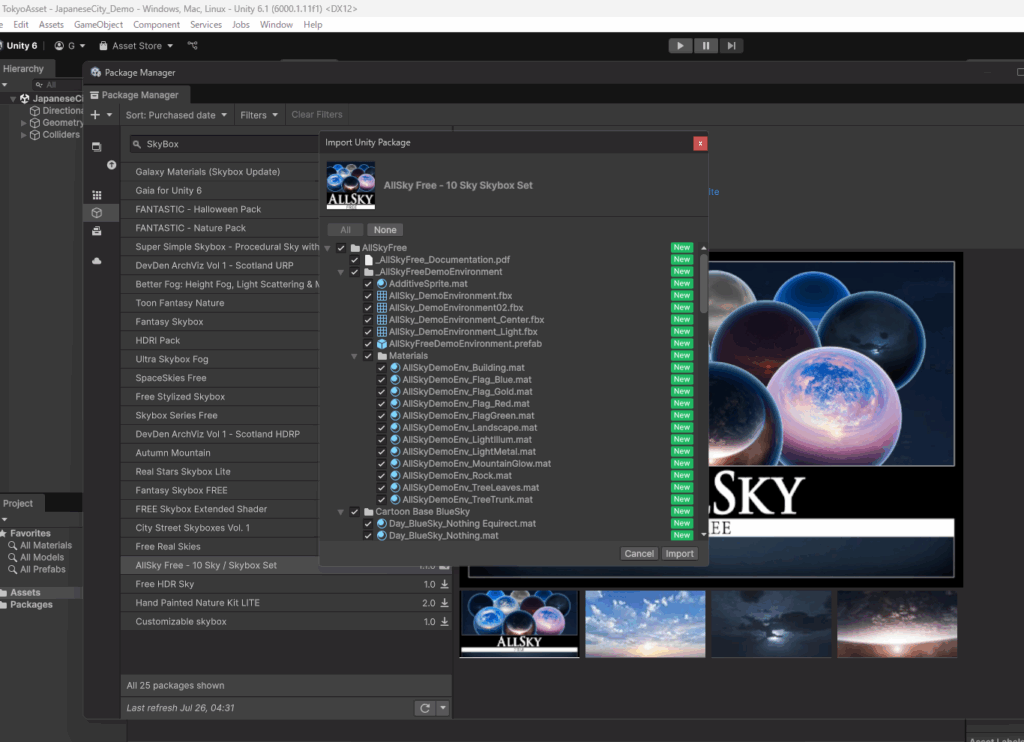Open the Assets menu
This screenshot has width=1024, height=742.
[51, 25]
